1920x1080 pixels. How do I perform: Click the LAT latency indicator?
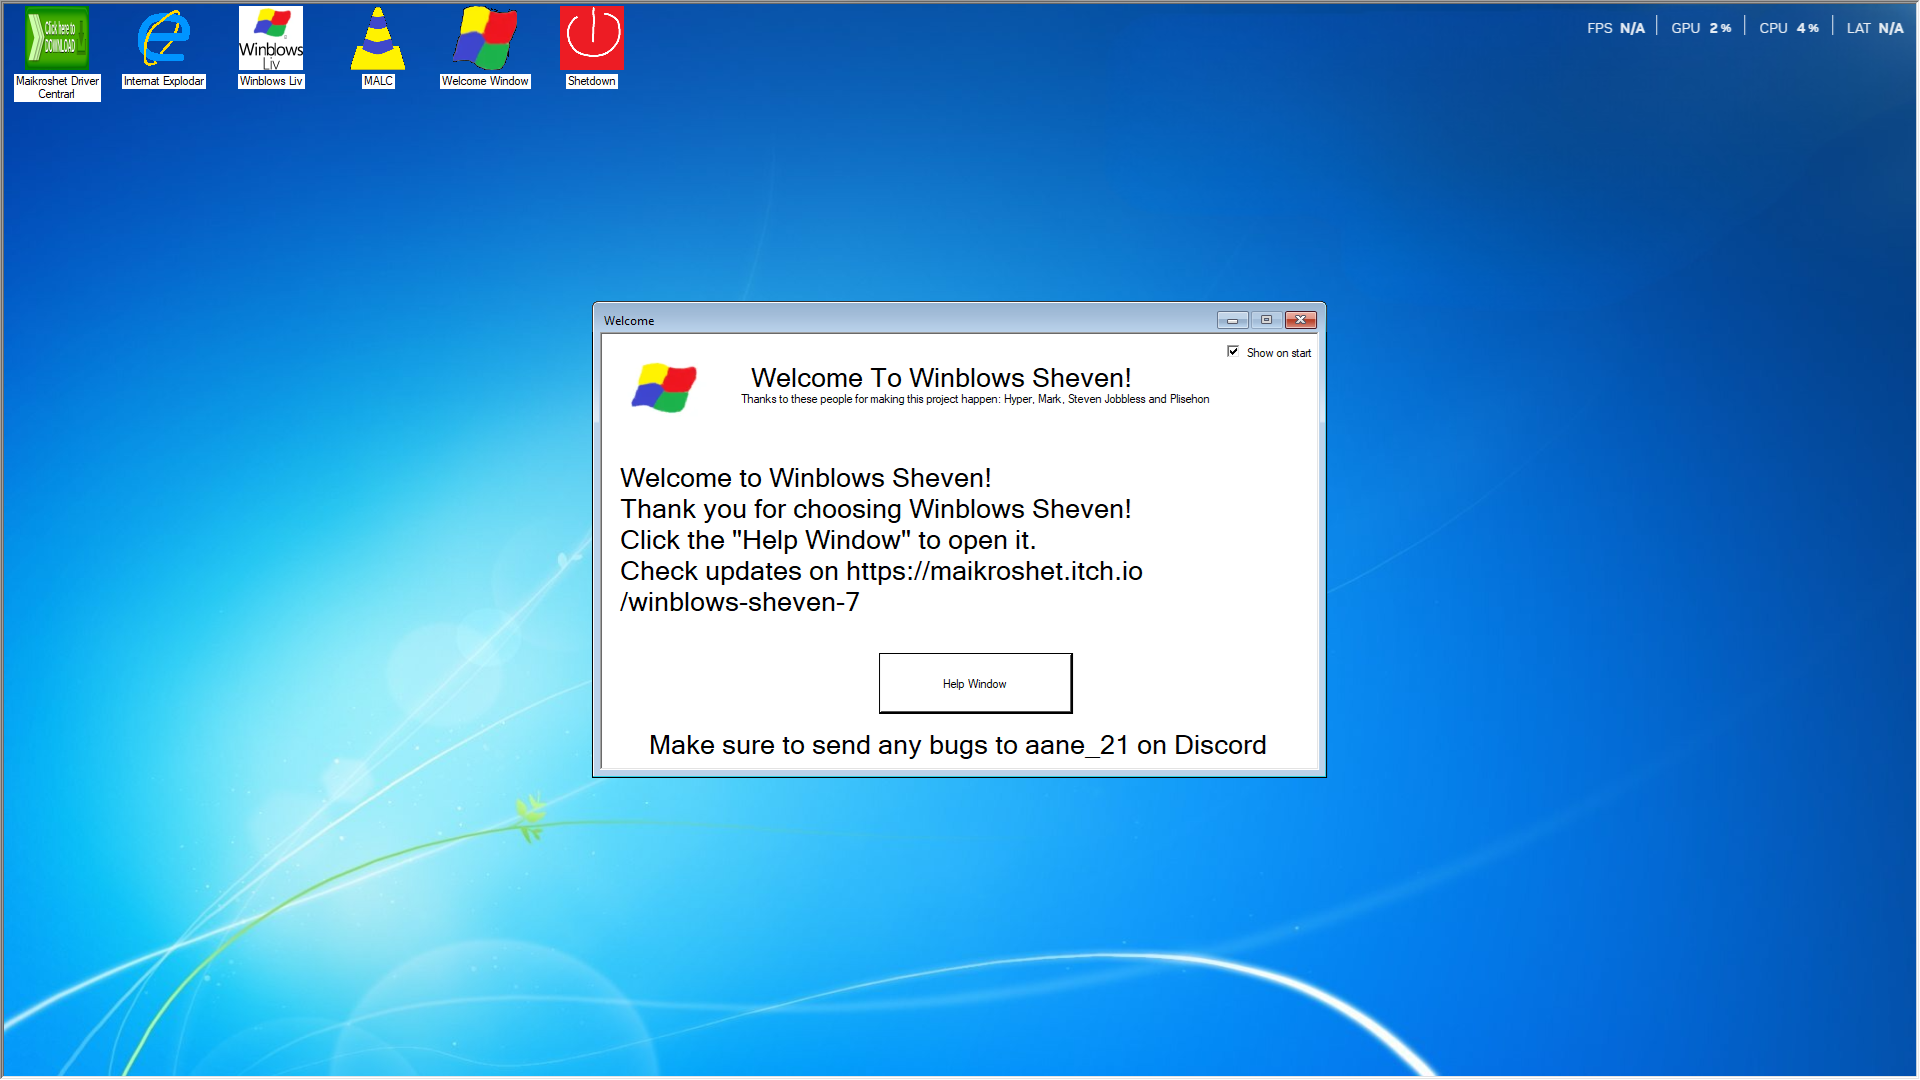click(x=1874, y=28)
